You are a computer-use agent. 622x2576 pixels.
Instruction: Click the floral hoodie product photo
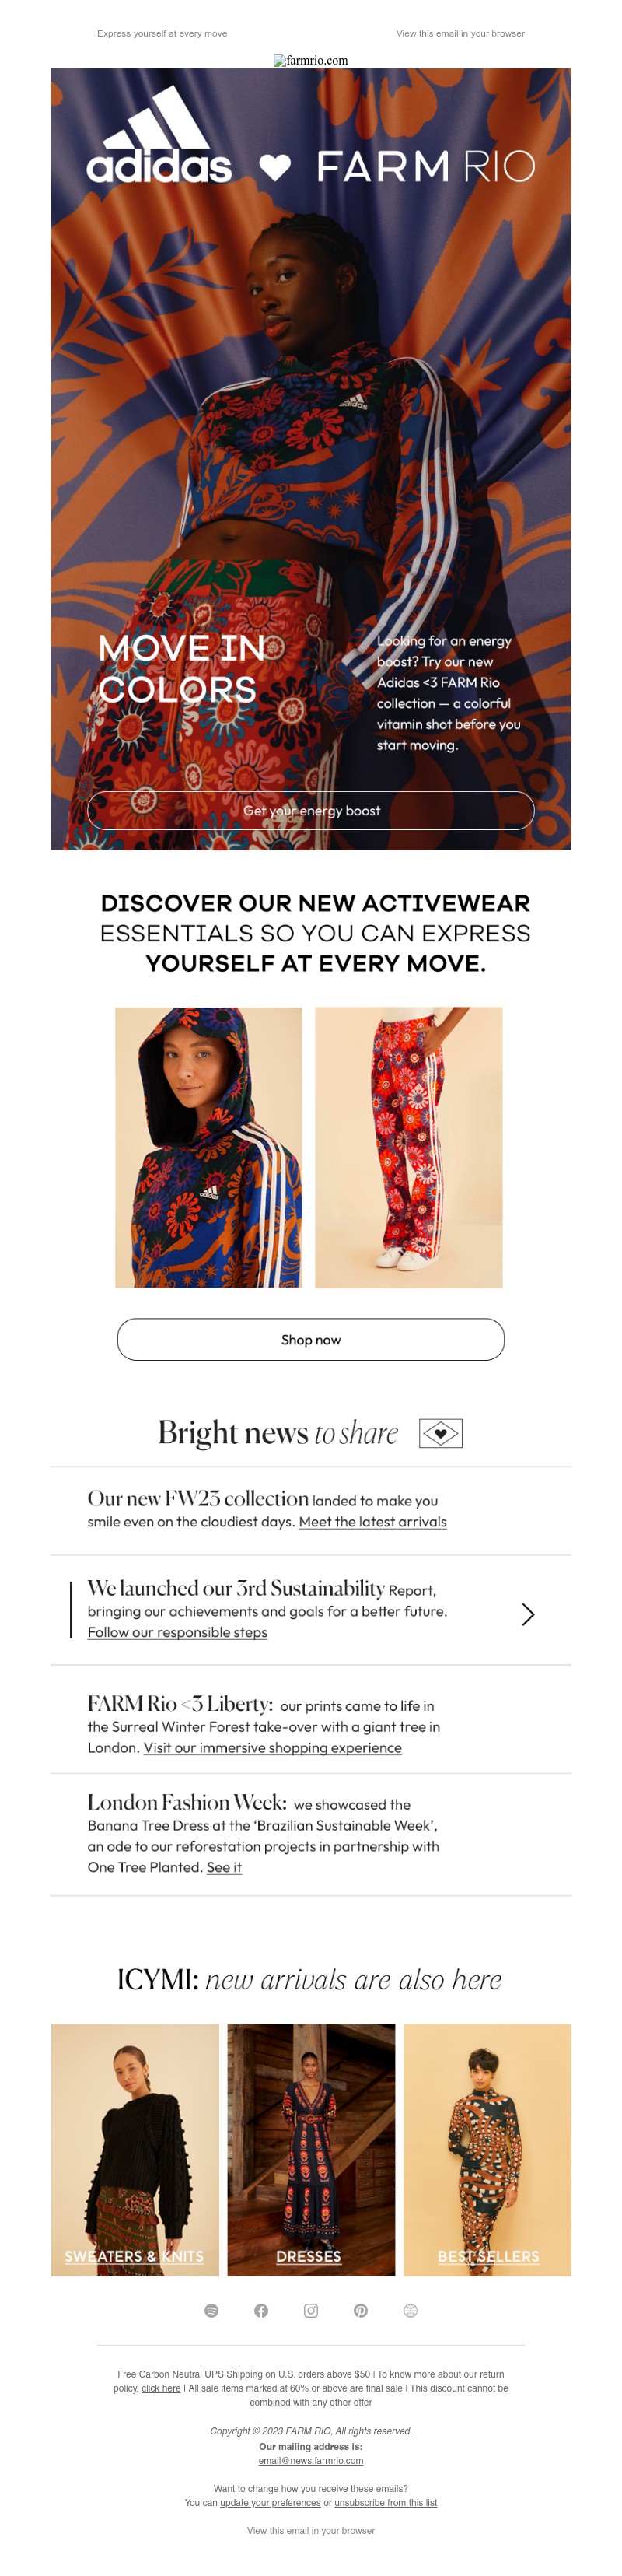208,1147
